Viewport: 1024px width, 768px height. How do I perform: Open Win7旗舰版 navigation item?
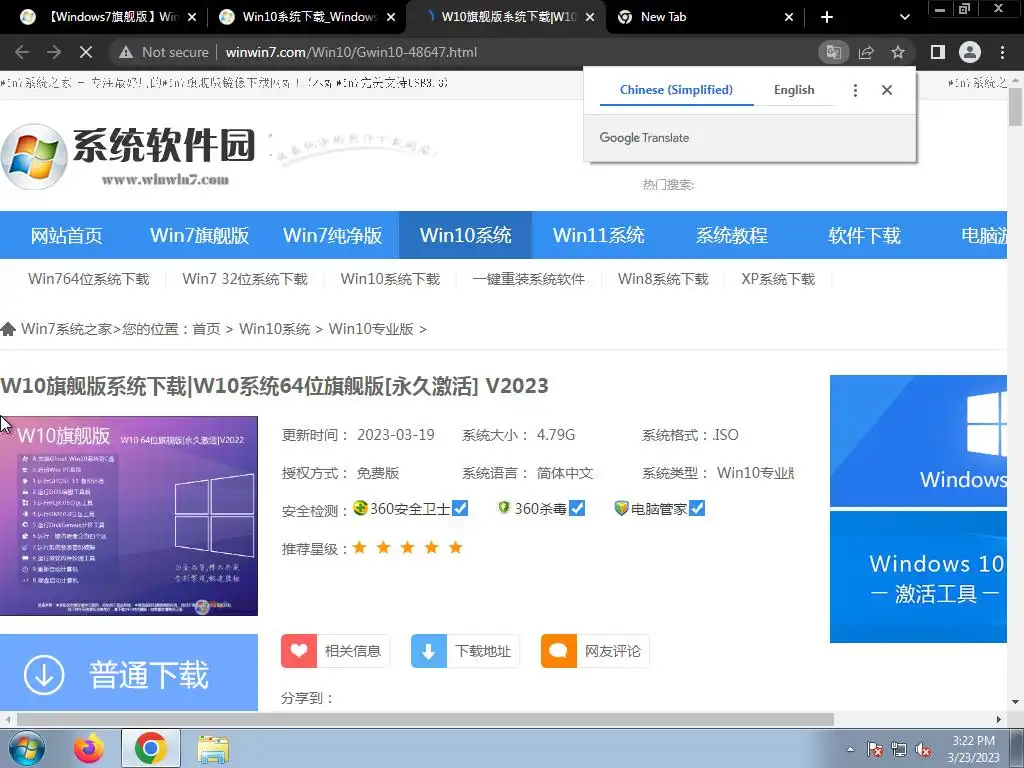click(200, 235)
